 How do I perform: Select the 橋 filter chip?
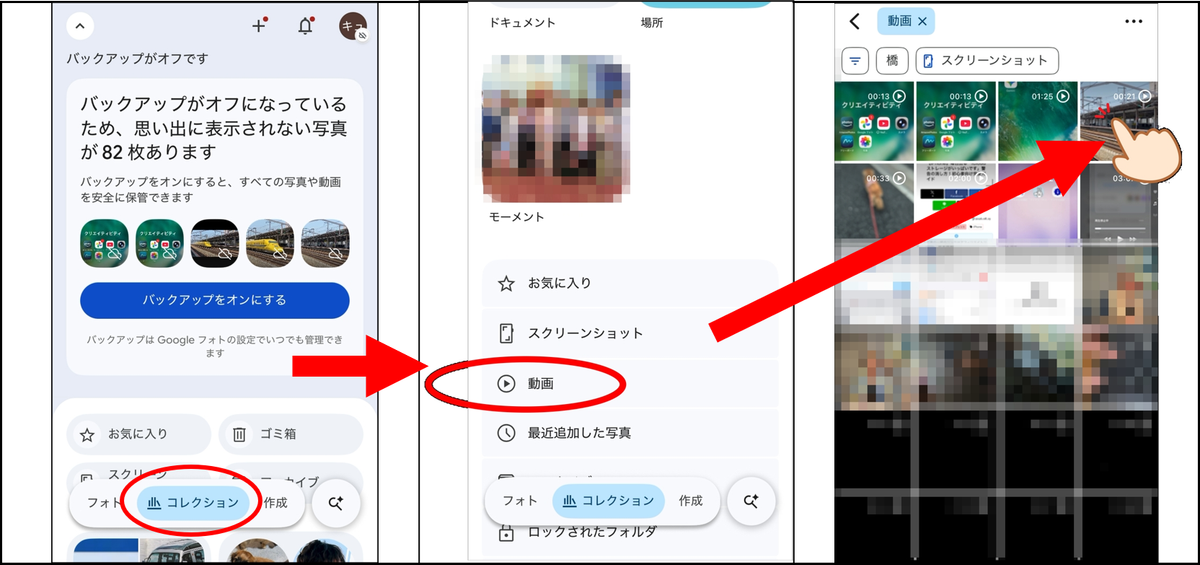click(892, 61)
